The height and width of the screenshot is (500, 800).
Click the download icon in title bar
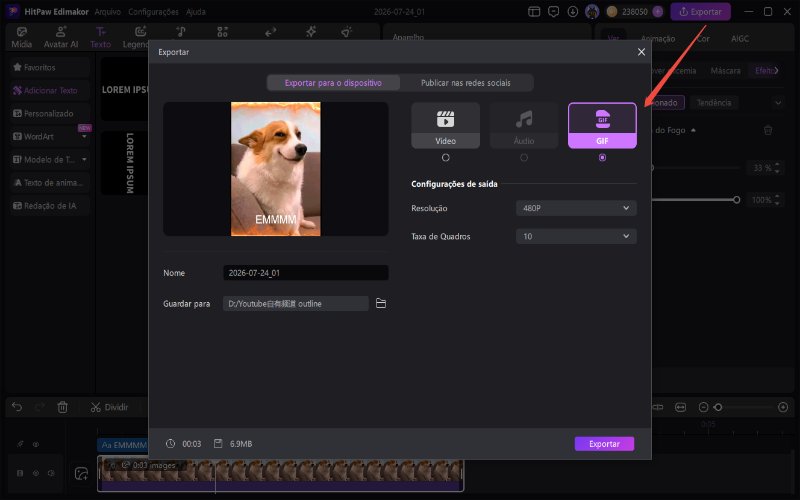click(573, 11)
